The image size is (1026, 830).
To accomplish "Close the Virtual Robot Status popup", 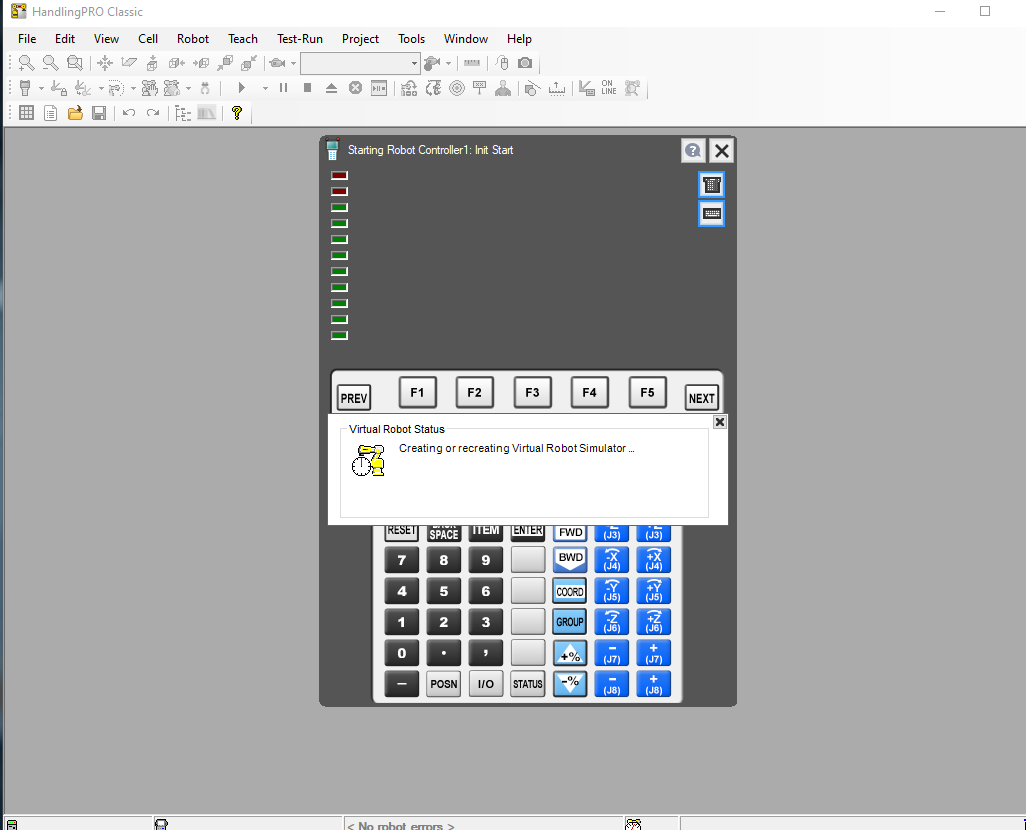I will coord(720,422).
